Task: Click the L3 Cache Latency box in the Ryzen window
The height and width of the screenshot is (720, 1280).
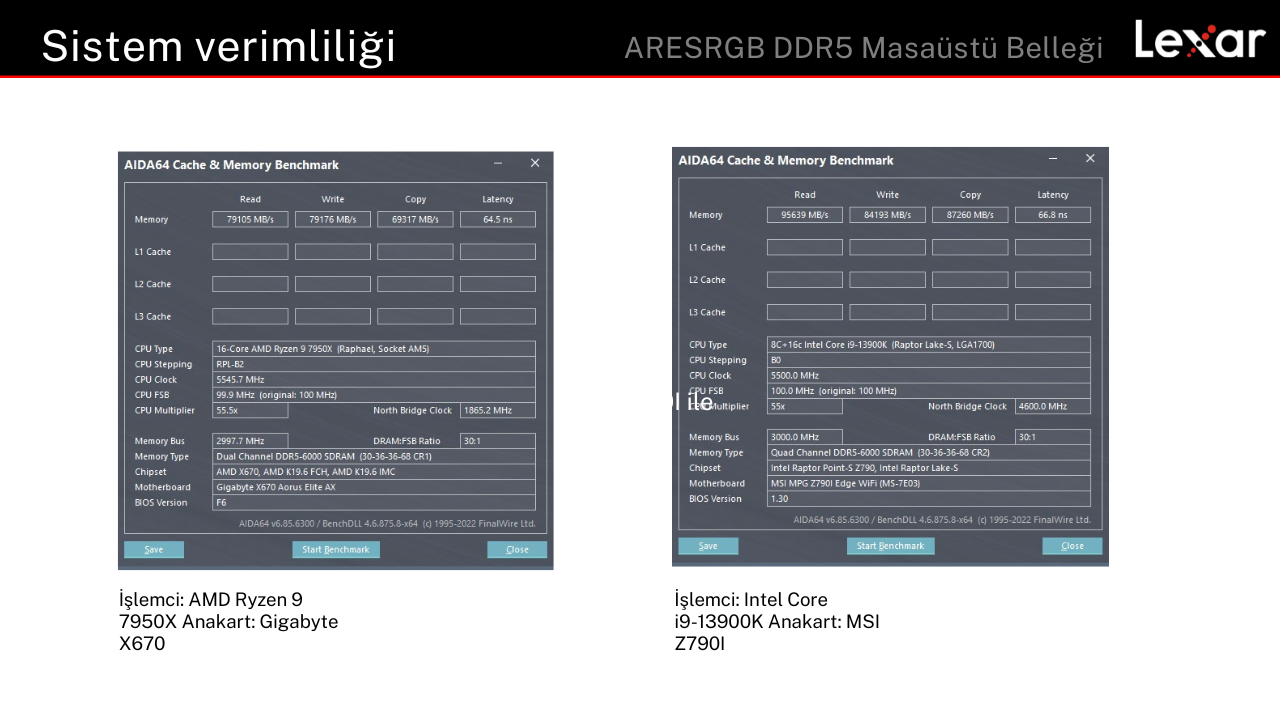Action: [498, 316]
